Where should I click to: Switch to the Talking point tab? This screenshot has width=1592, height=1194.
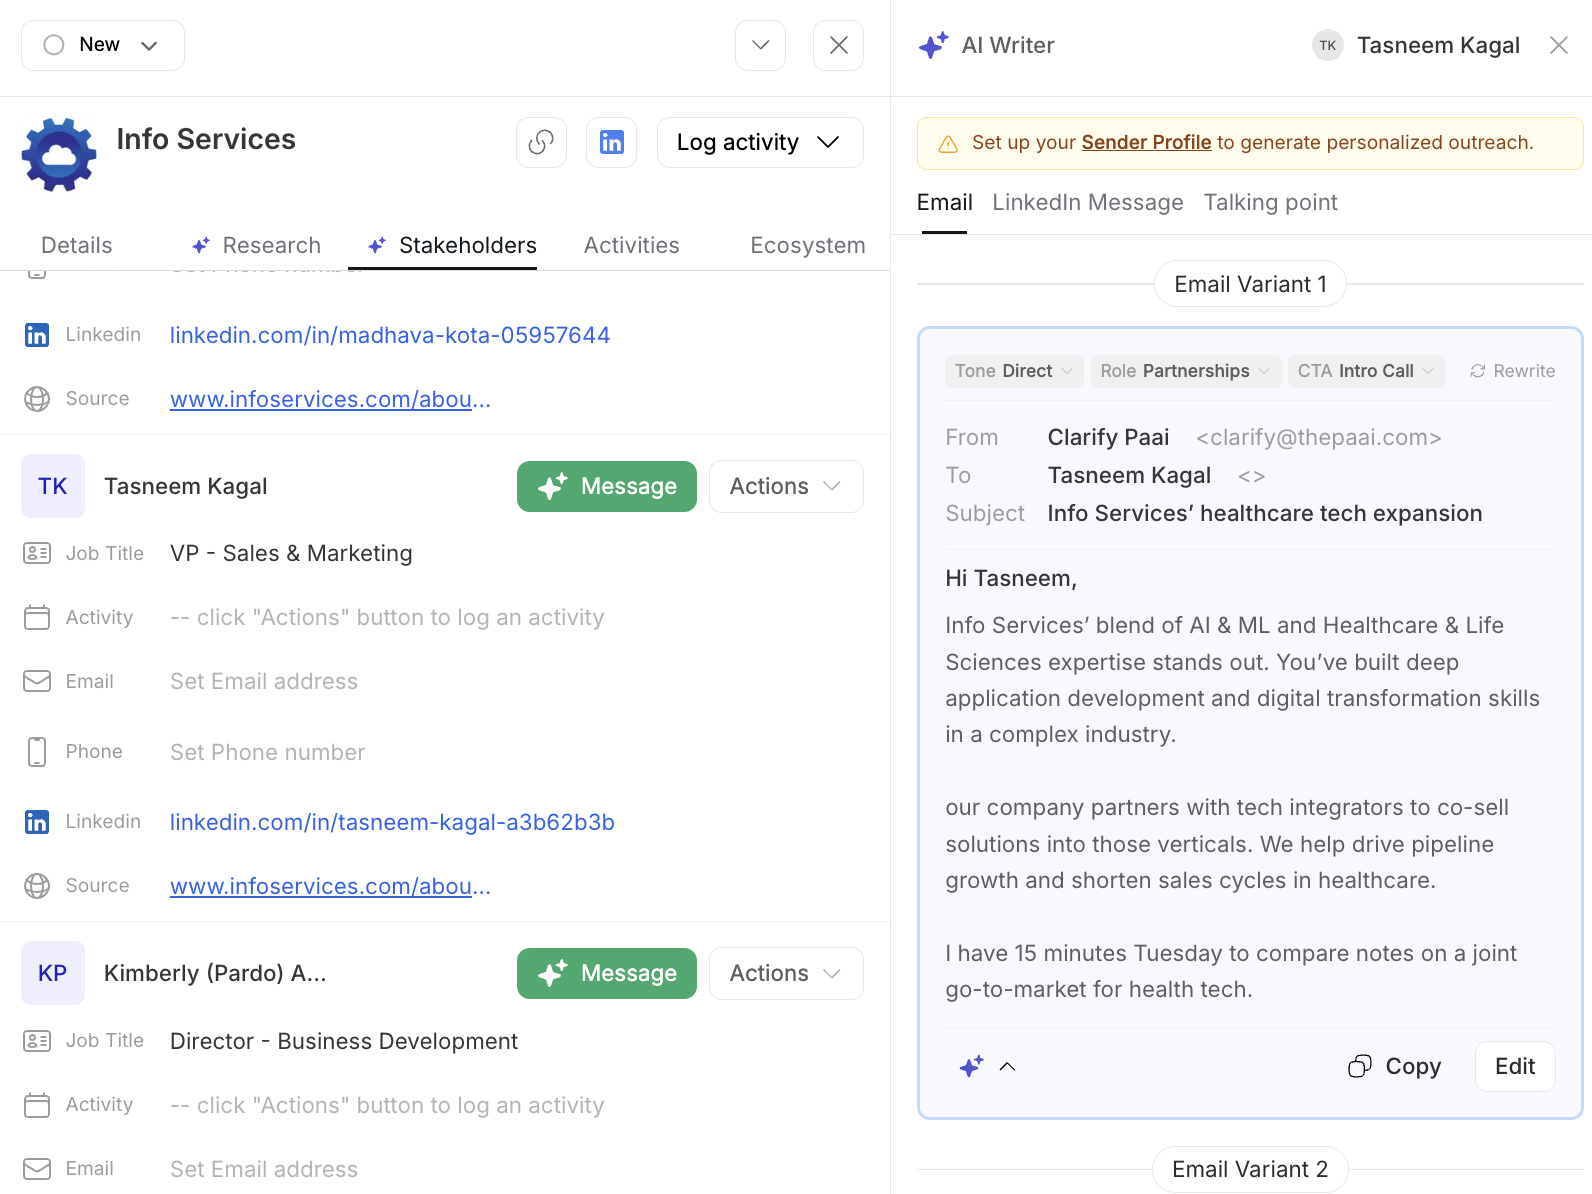(x=1270, y=202)
